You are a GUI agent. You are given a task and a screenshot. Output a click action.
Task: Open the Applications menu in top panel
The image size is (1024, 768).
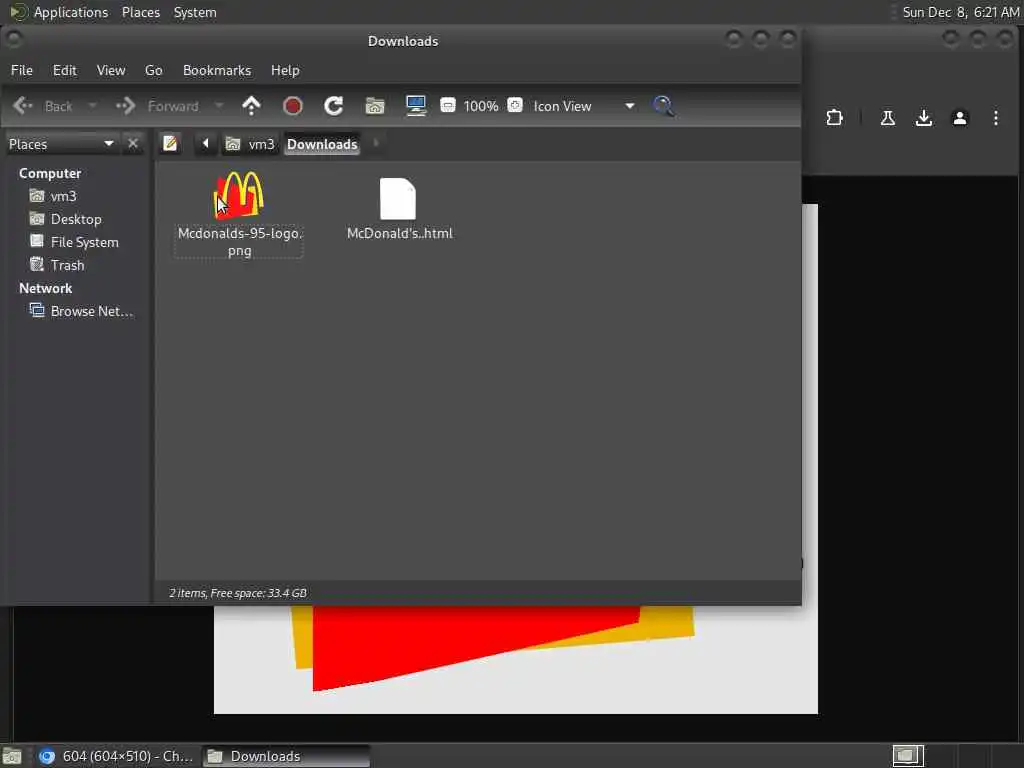(59, 12)
